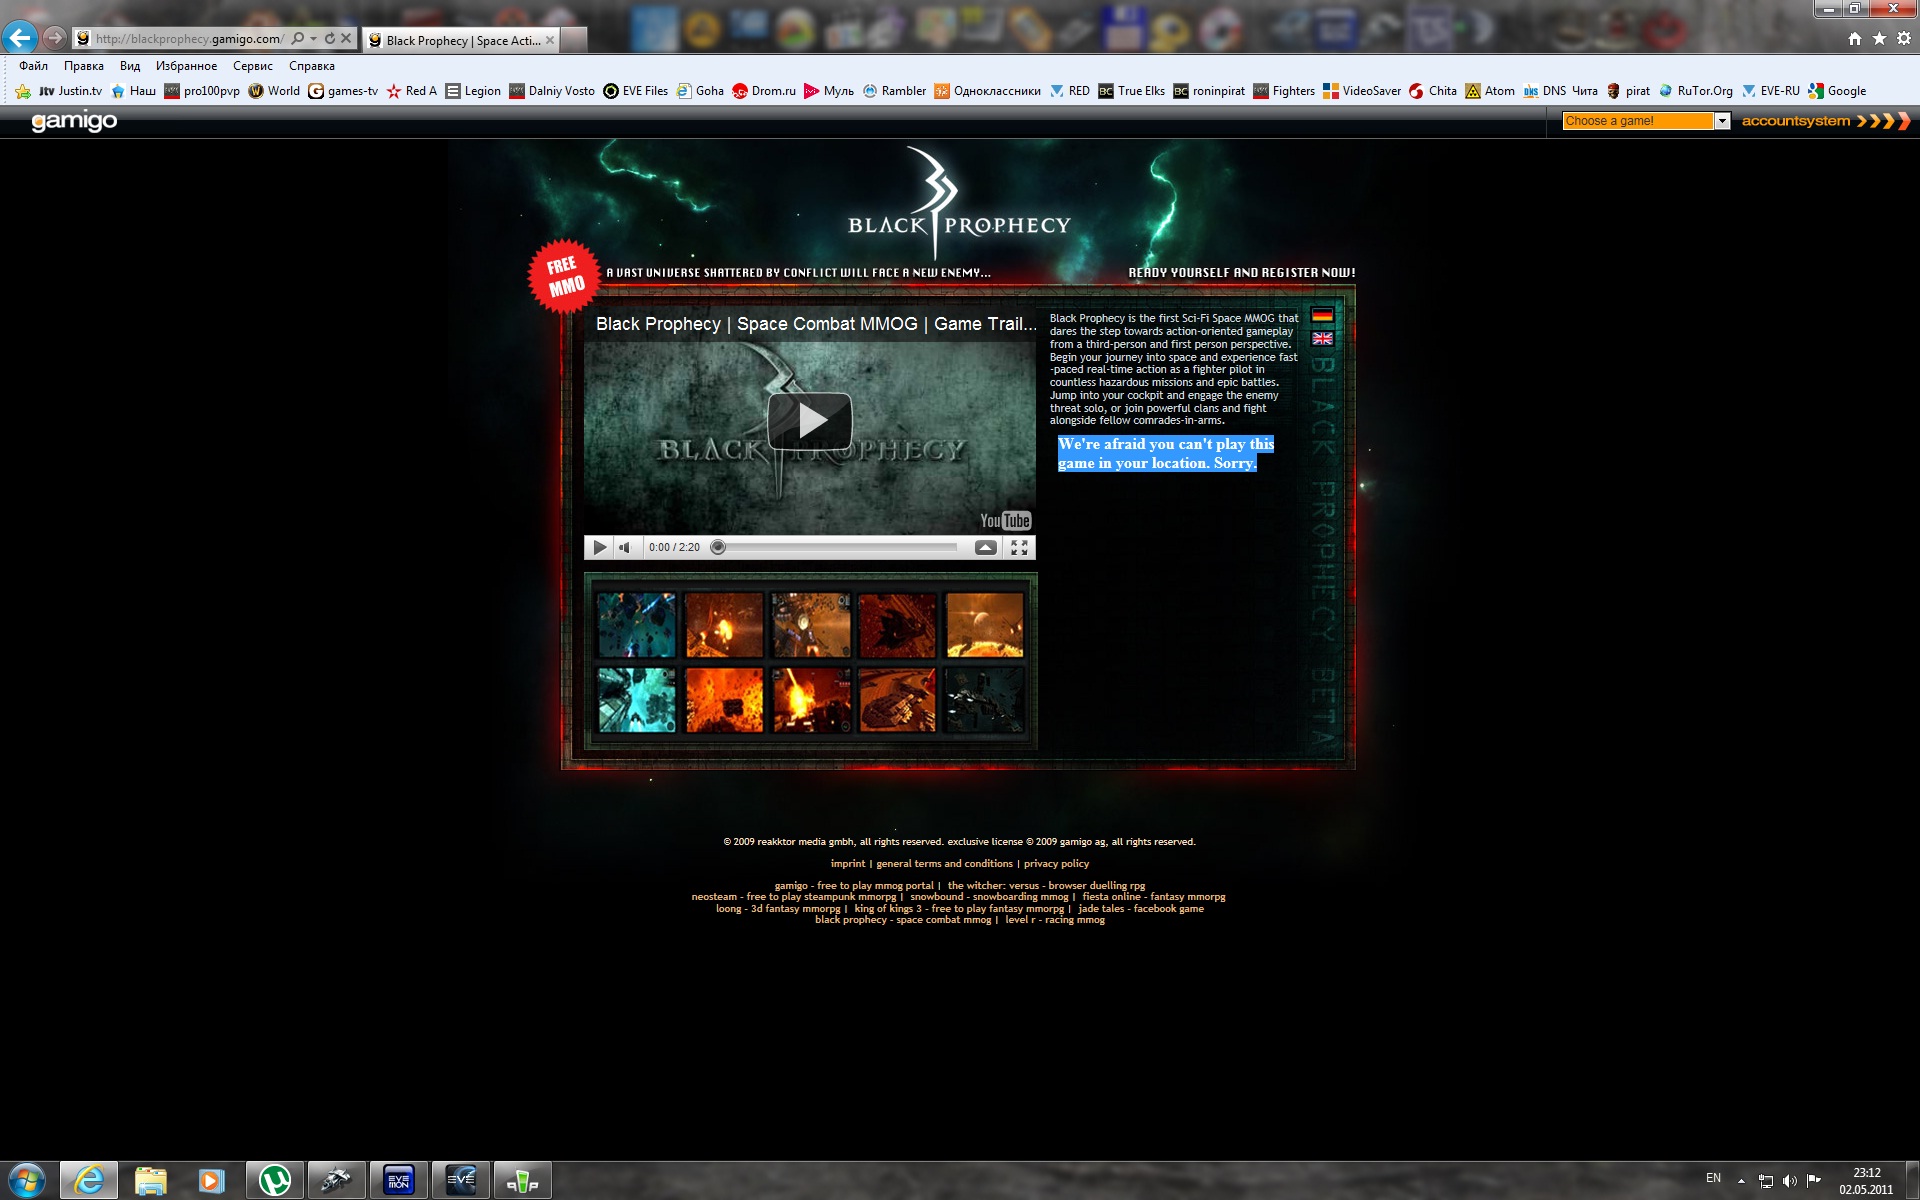The width and height of the screenshot is (1920, 1200).
Task: Stop loading via the address bar X
Action: (346, 38)
